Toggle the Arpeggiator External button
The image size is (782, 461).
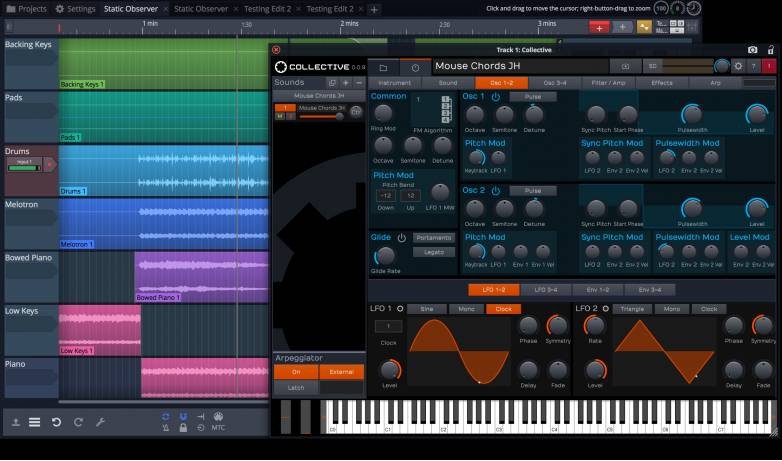pyautogui.click(x=341, y=372)
